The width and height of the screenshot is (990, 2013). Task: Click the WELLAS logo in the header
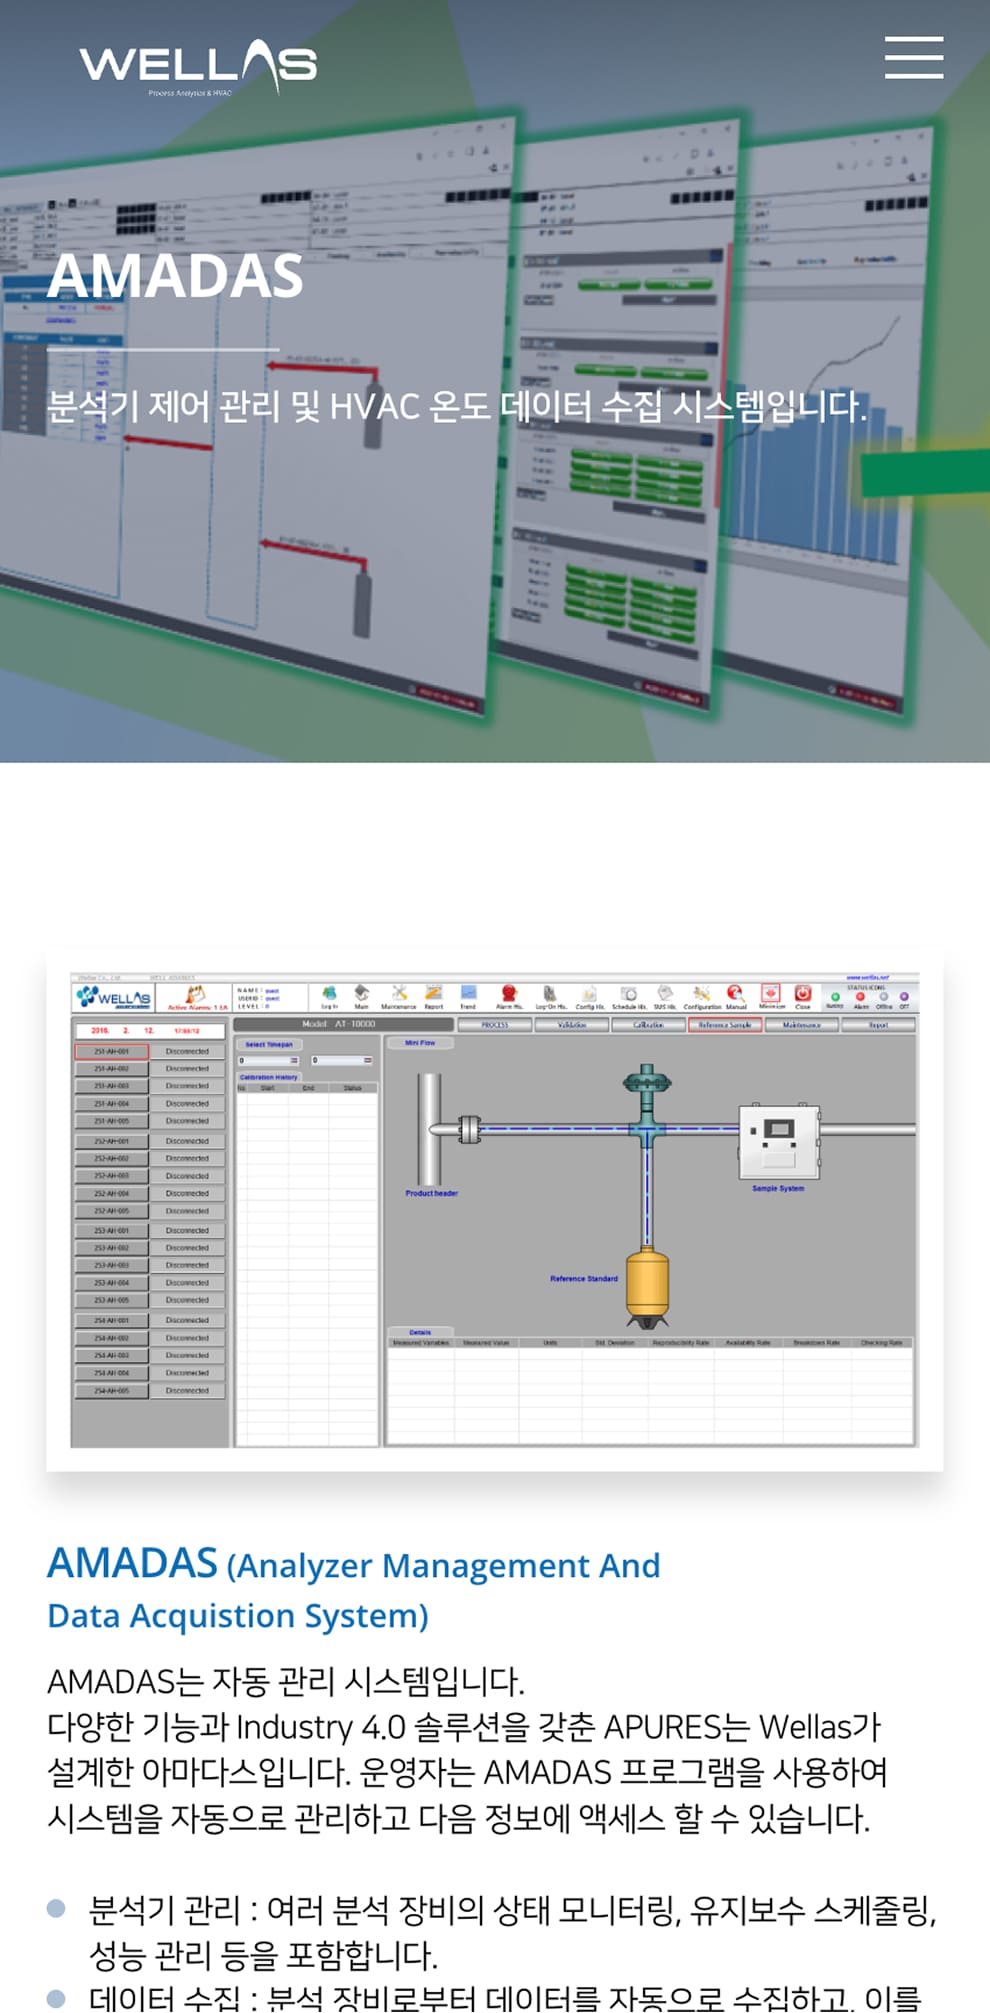198,67
